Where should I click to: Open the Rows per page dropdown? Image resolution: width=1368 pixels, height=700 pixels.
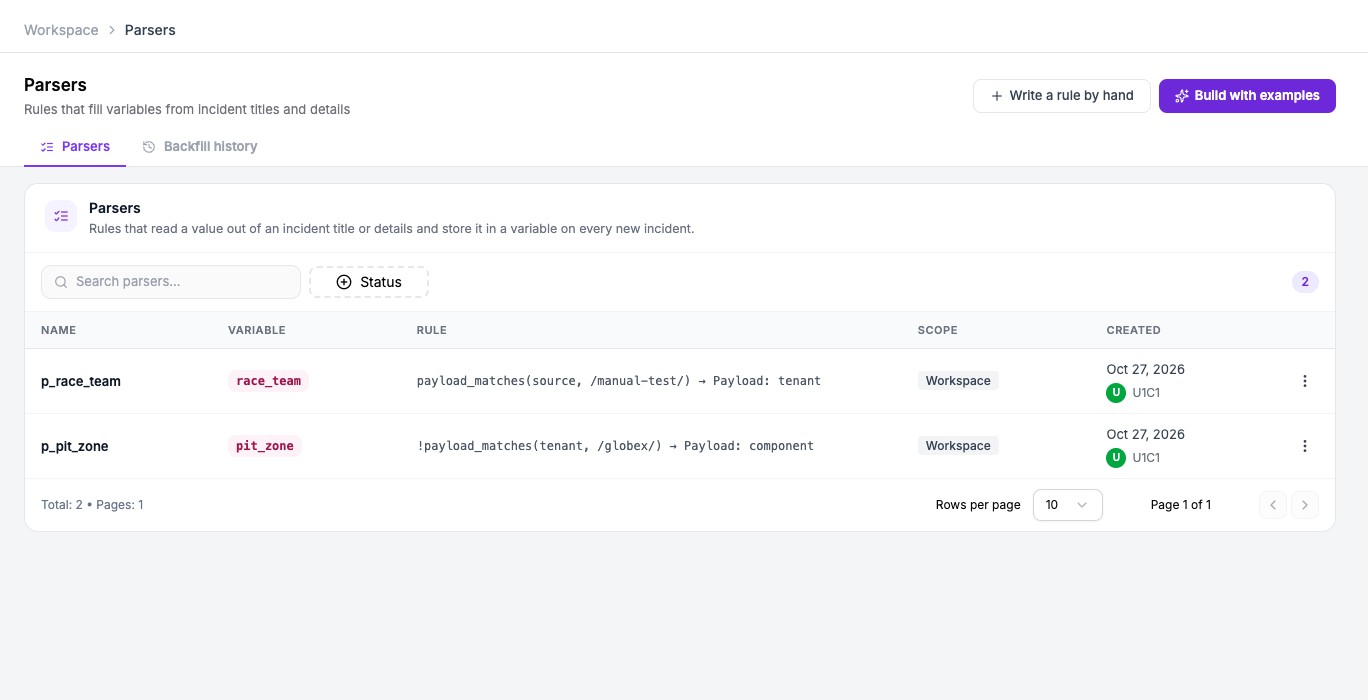click(x=1067, y=505)
